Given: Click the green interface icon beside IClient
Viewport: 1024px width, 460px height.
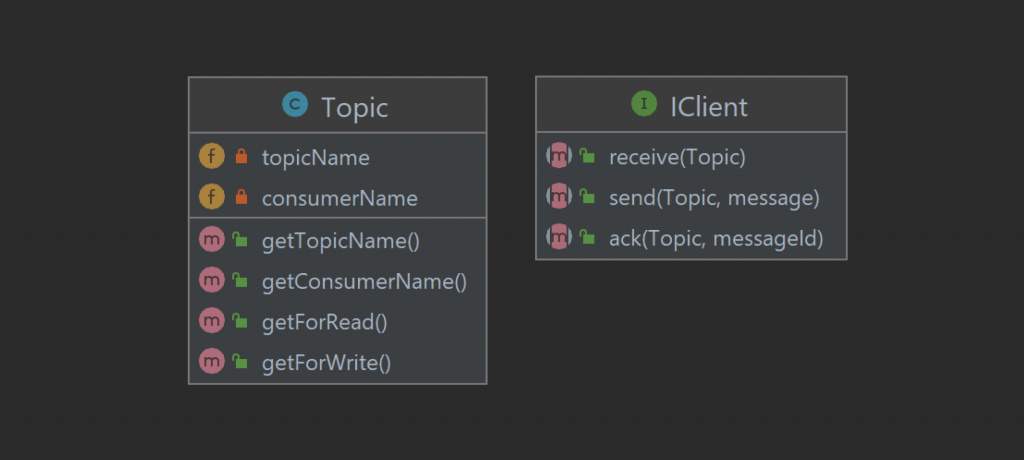Looking at the screenshot, I should 644,104.
